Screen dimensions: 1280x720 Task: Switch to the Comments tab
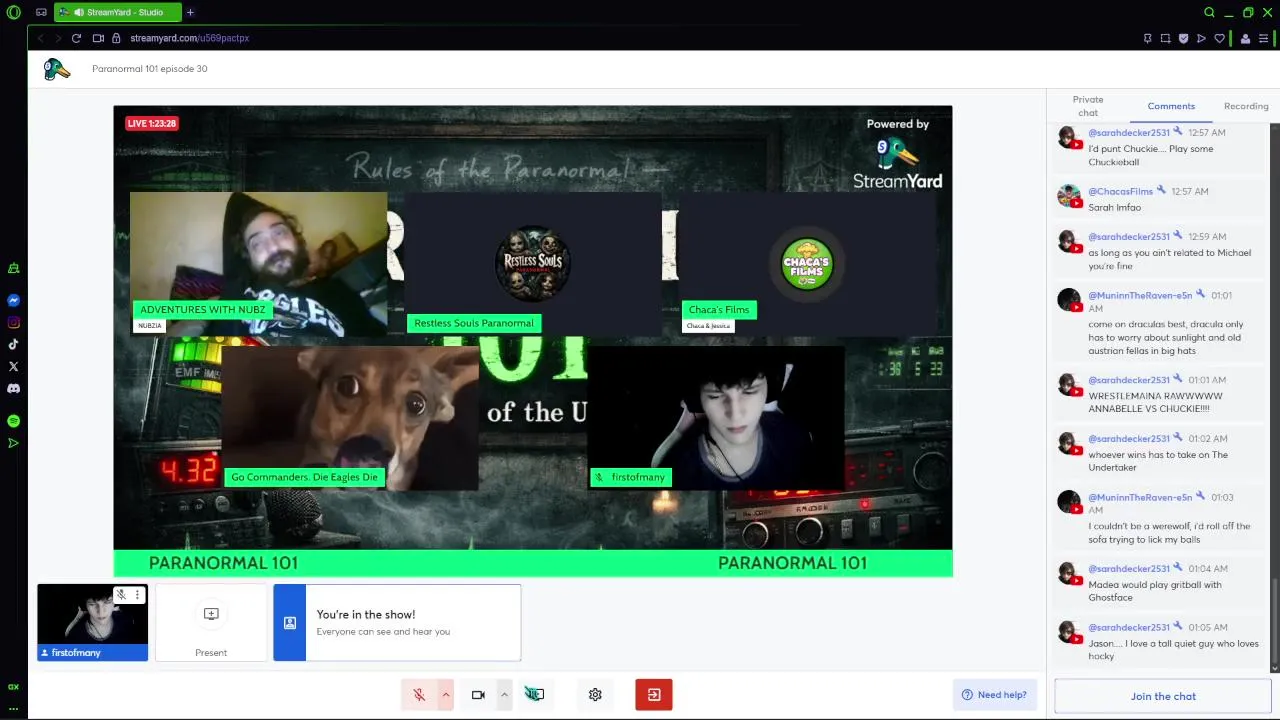tap(1171, 106)
